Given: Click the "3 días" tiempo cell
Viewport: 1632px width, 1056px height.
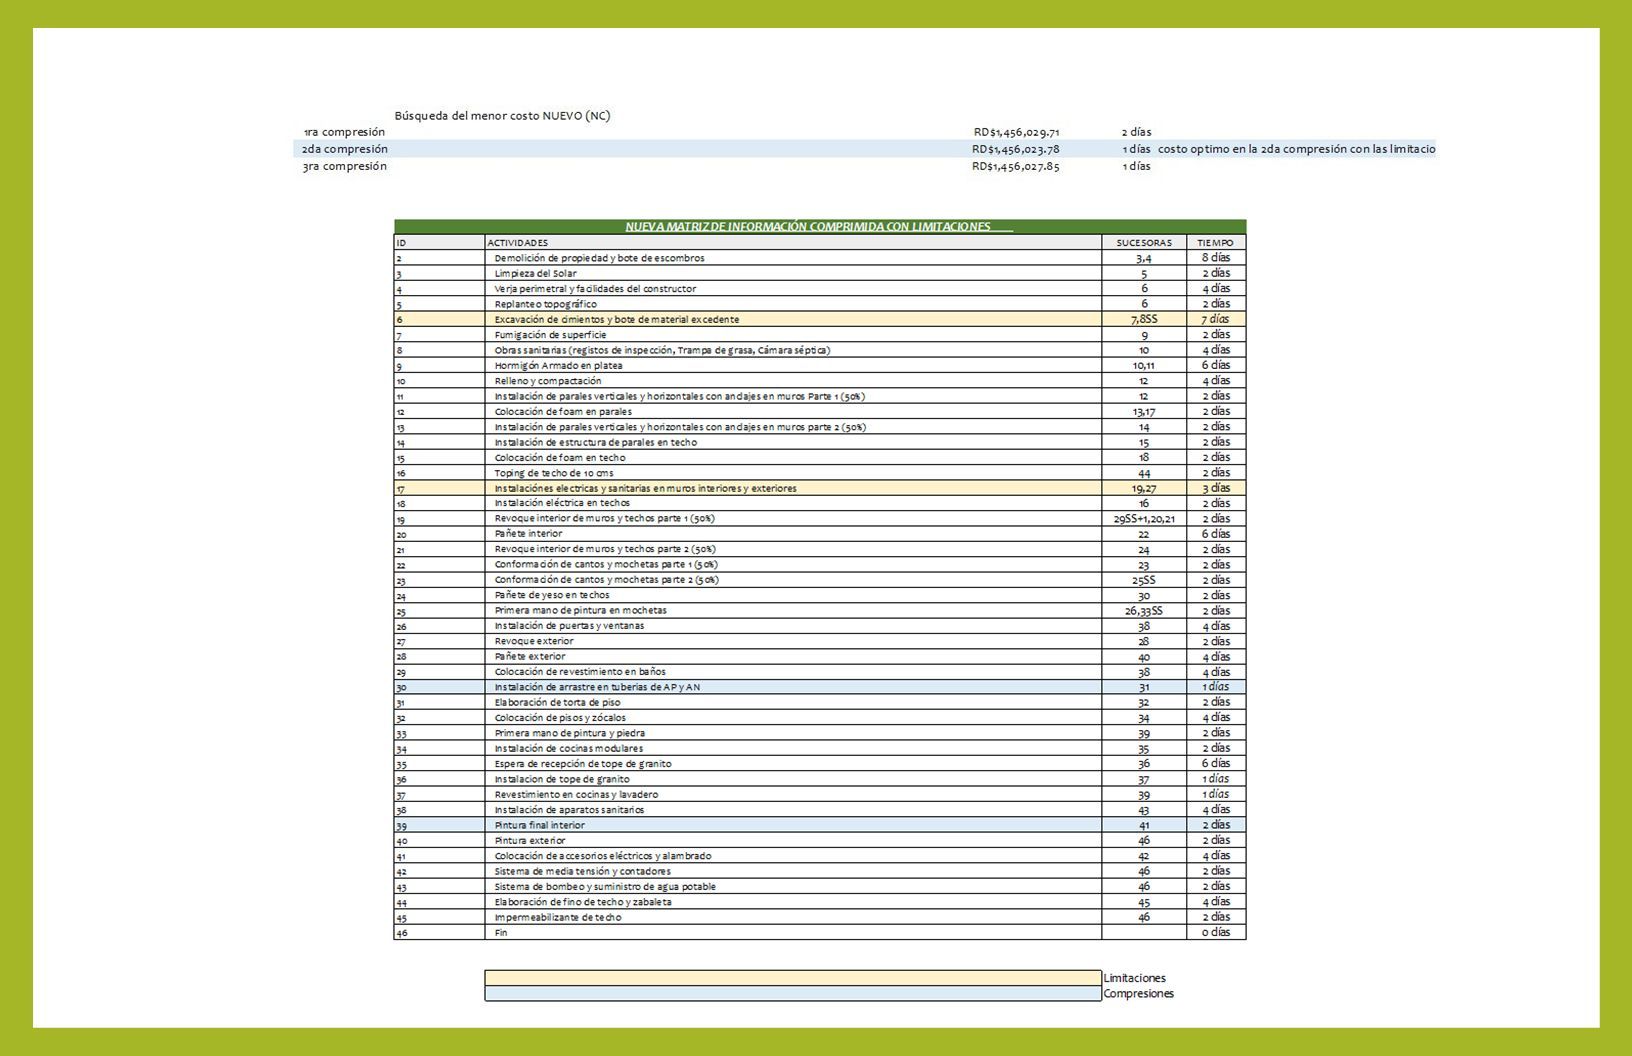Looking at the screenshot, I should [1215, 489].
